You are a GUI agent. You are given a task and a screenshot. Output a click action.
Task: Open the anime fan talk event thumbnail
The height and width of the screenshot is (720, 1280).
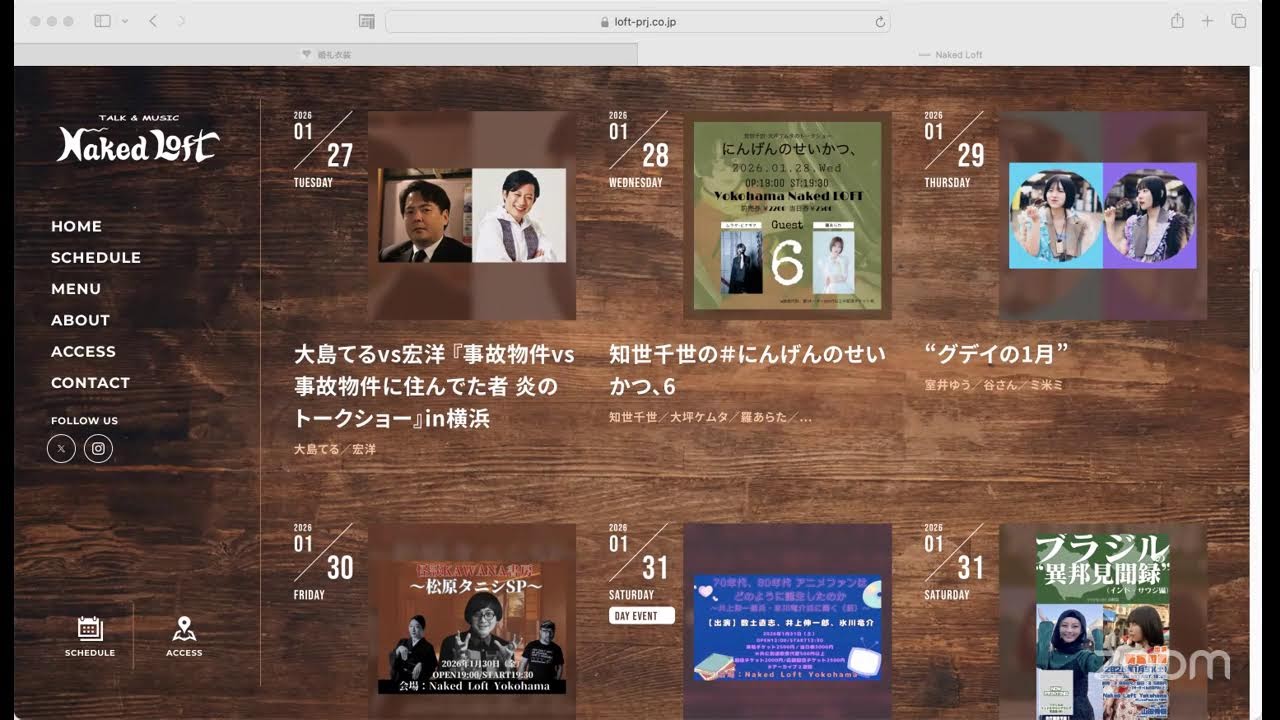(787, 621)
